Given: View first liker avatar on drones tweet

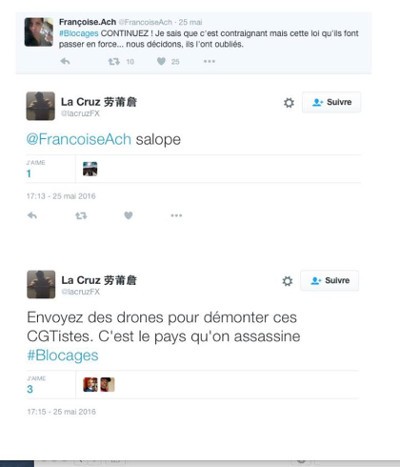Looking at the screenshot, I should (90, 385).
